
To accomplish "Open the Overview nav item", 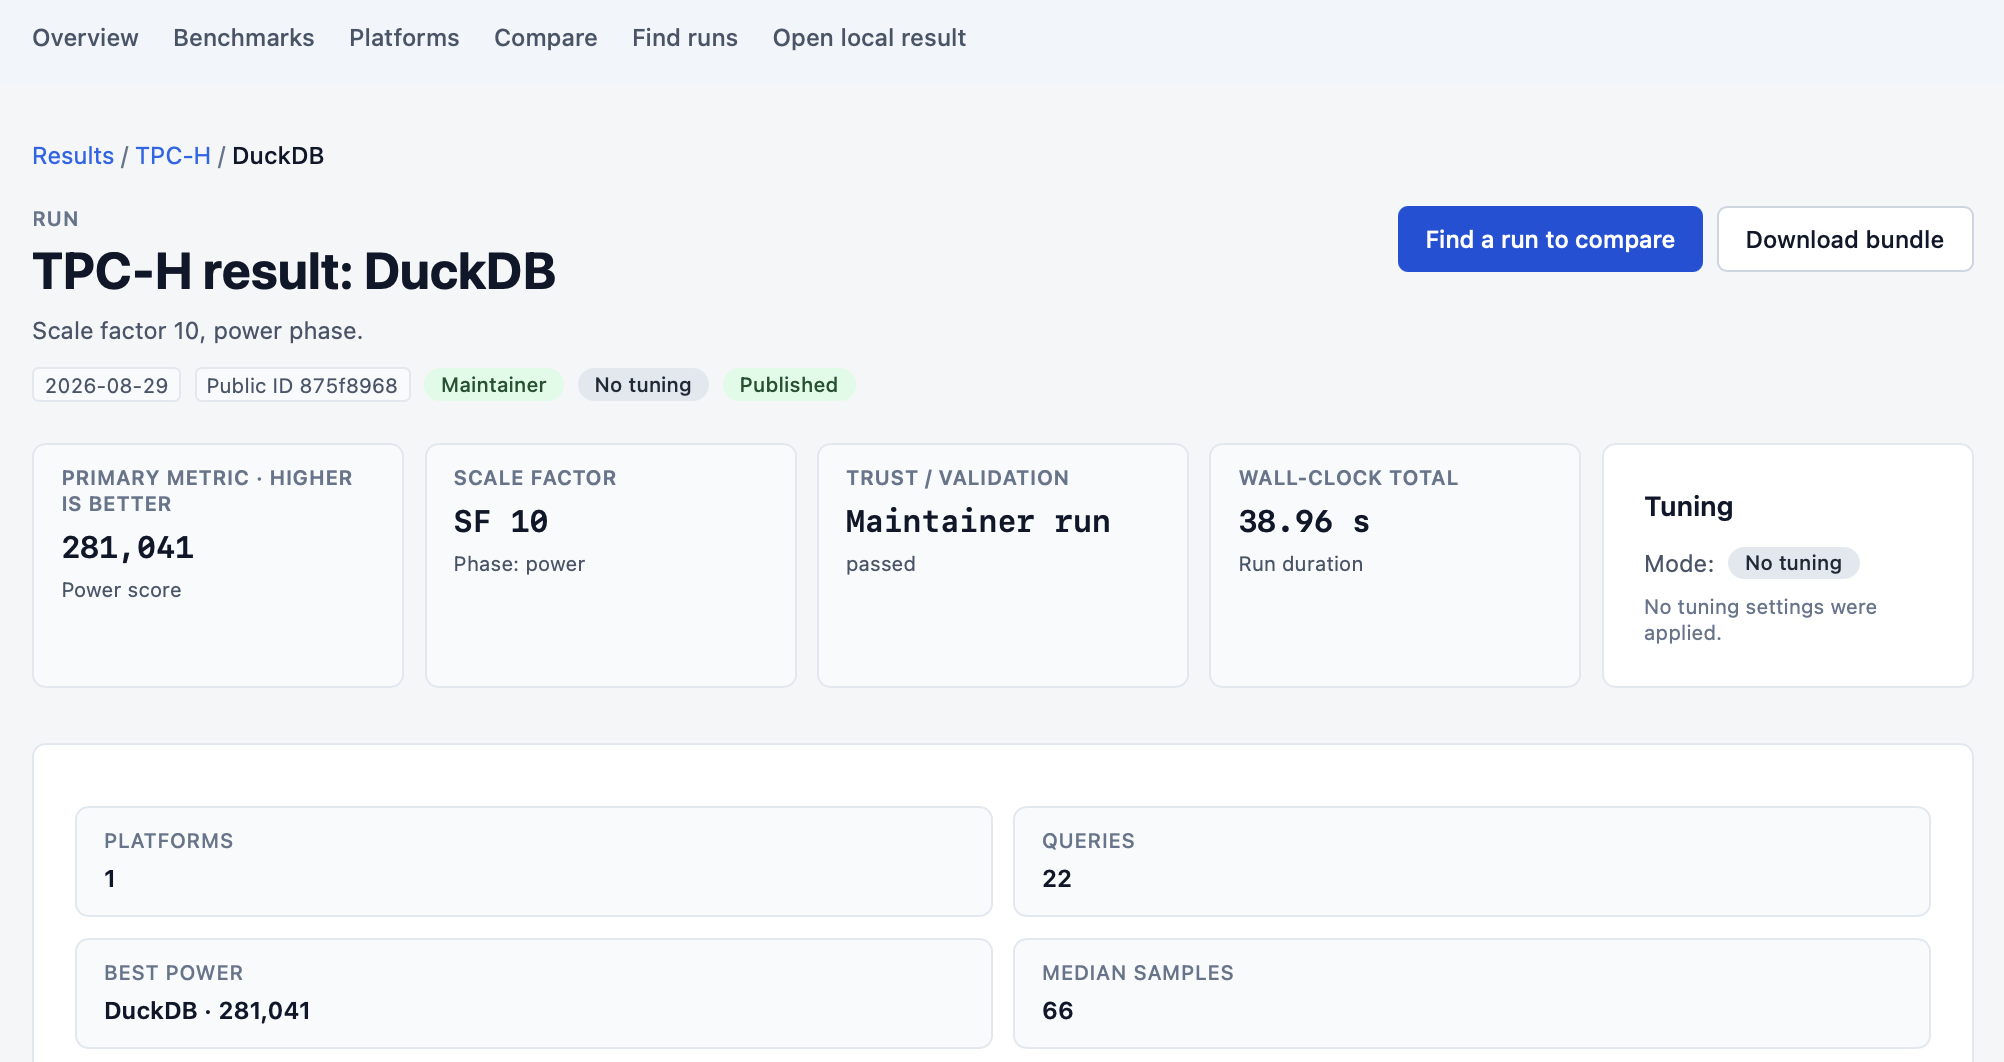I will coord(85,38).
